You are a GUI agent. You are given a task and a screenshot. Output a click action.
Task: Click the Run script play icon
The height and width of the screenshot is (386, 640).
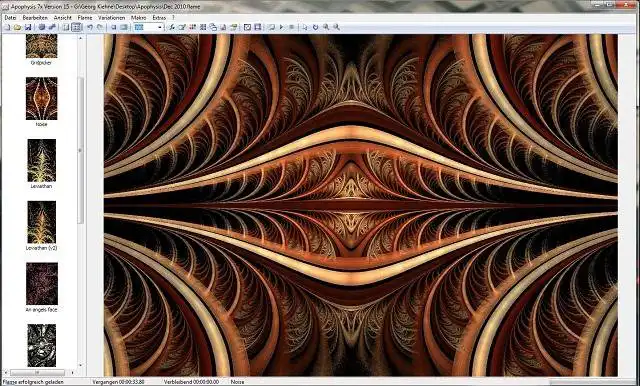(x=281, y=27)
